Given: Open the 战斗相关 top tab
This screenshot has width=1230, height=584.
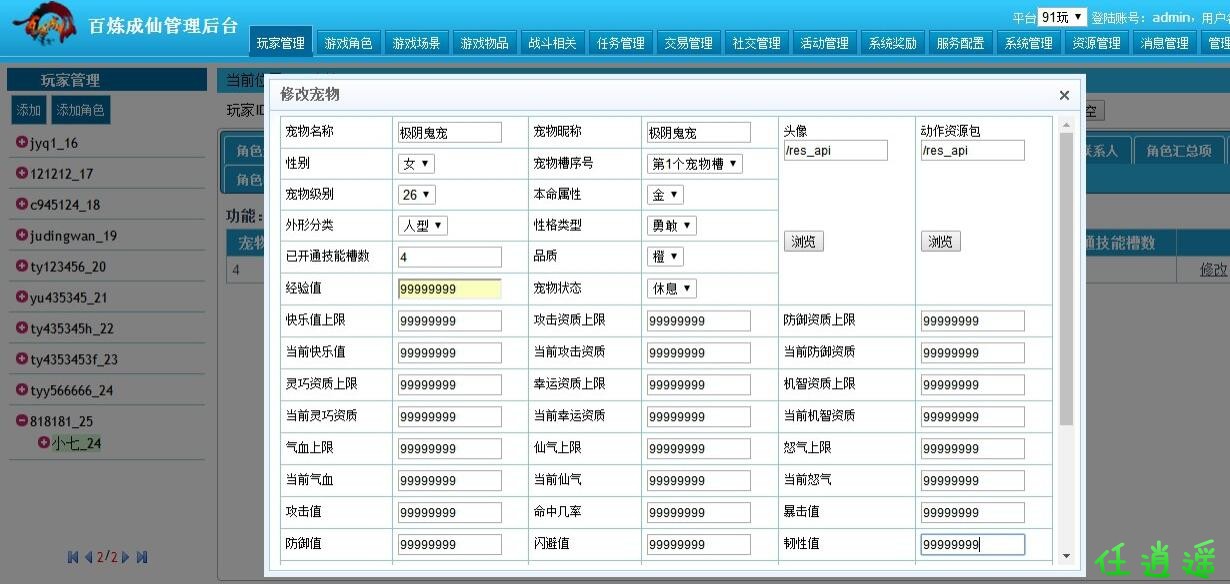Looking at the screenshot, I should [x=552, y=42].
